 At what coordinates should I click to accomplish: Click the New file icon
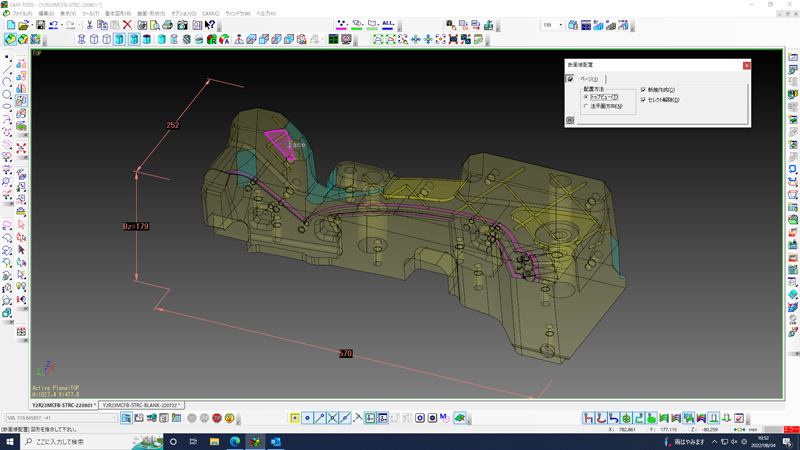click(10, 25)
